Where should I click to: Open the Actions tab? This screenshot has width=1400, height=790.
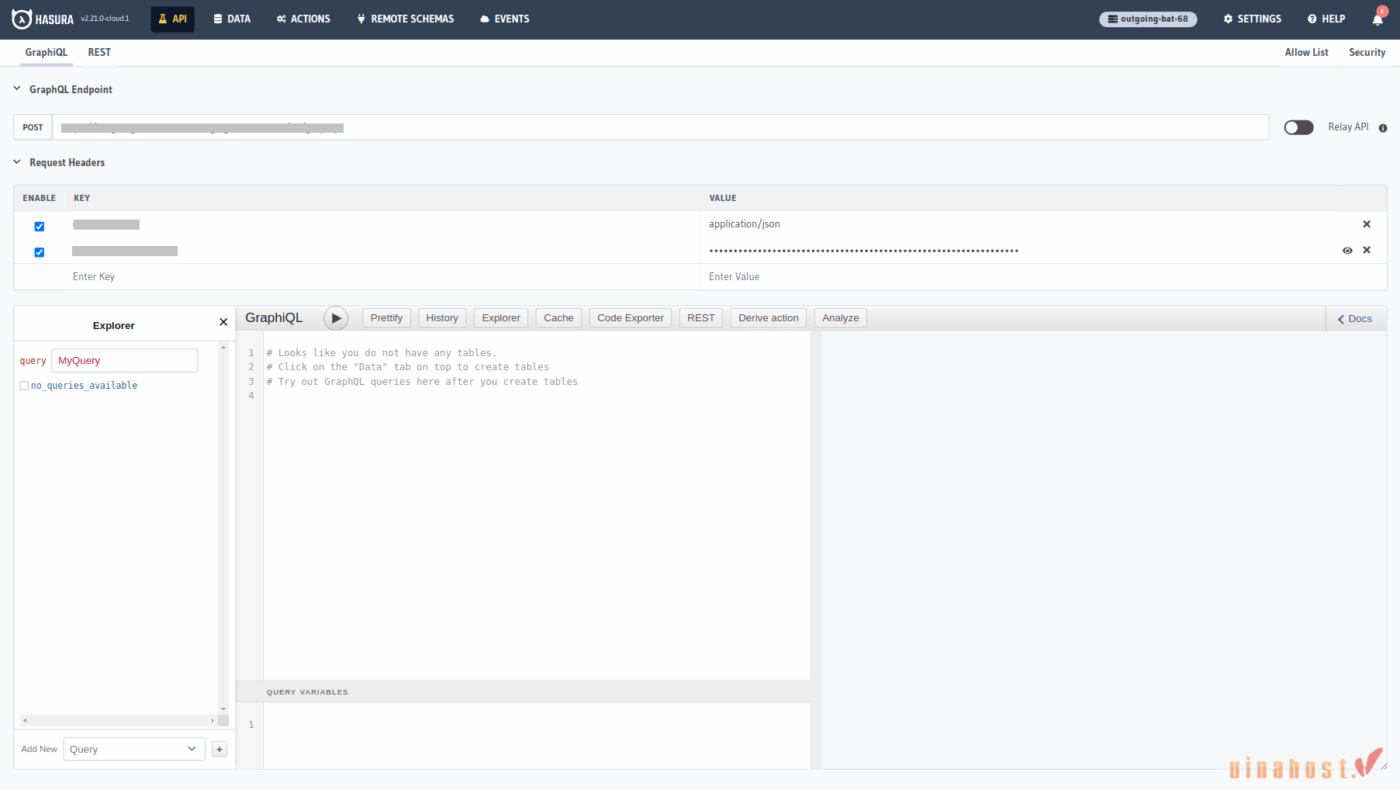coord(304,19)
